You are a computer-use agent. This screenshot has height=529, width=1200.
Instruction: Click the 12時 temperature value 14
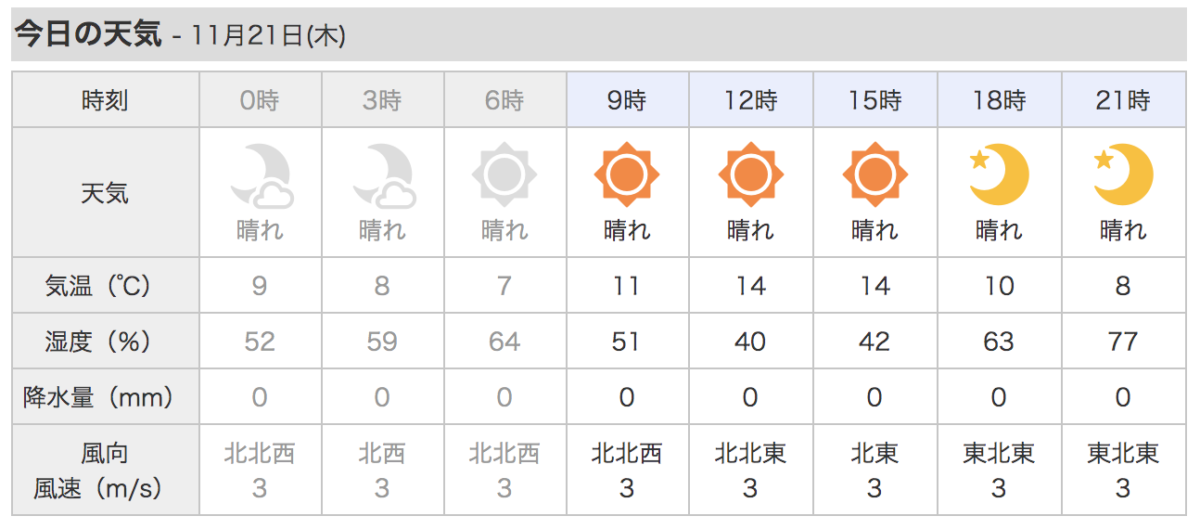tap(751, 287)
